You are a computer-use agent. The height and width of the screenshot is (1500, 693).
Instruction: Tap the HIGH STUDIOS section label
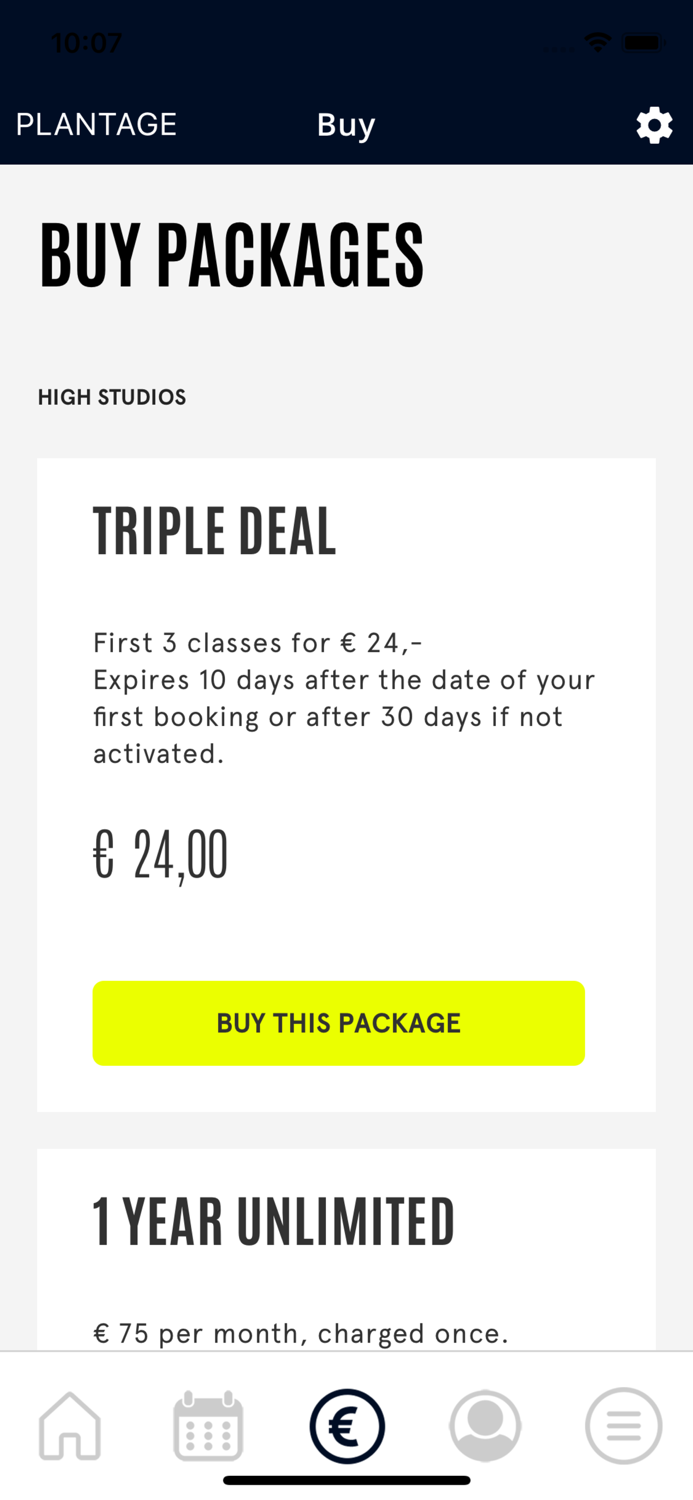click(112, 397)
